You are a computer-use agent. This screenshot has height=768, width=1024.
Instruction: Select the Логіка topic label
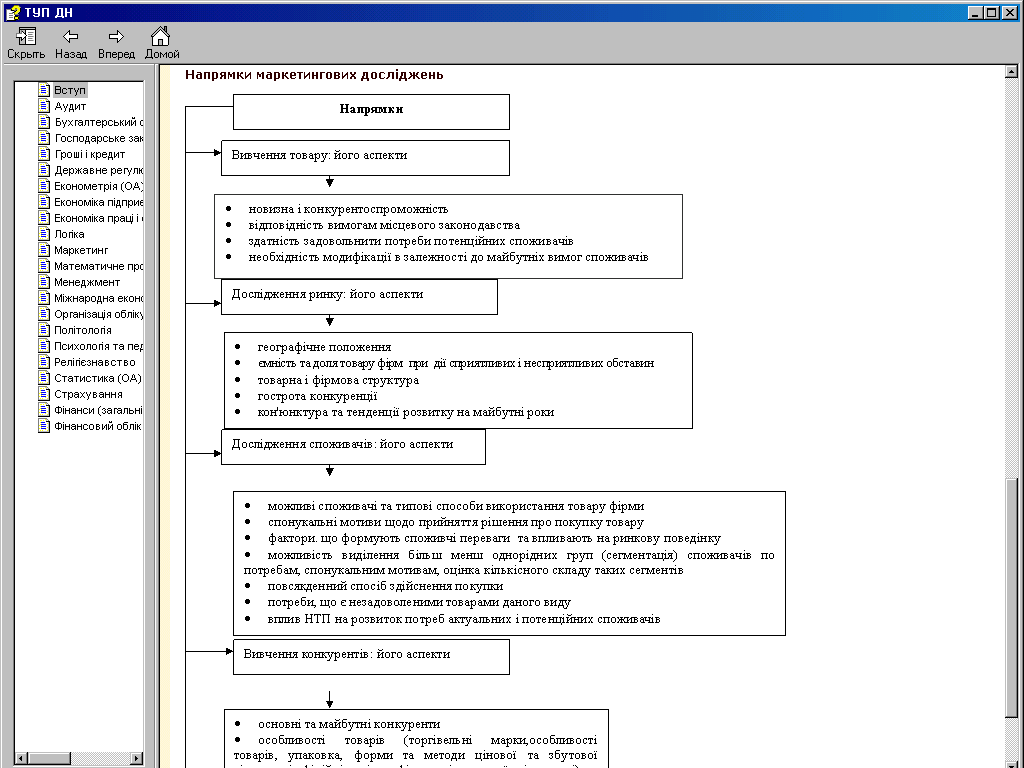[x=69, y=234]
